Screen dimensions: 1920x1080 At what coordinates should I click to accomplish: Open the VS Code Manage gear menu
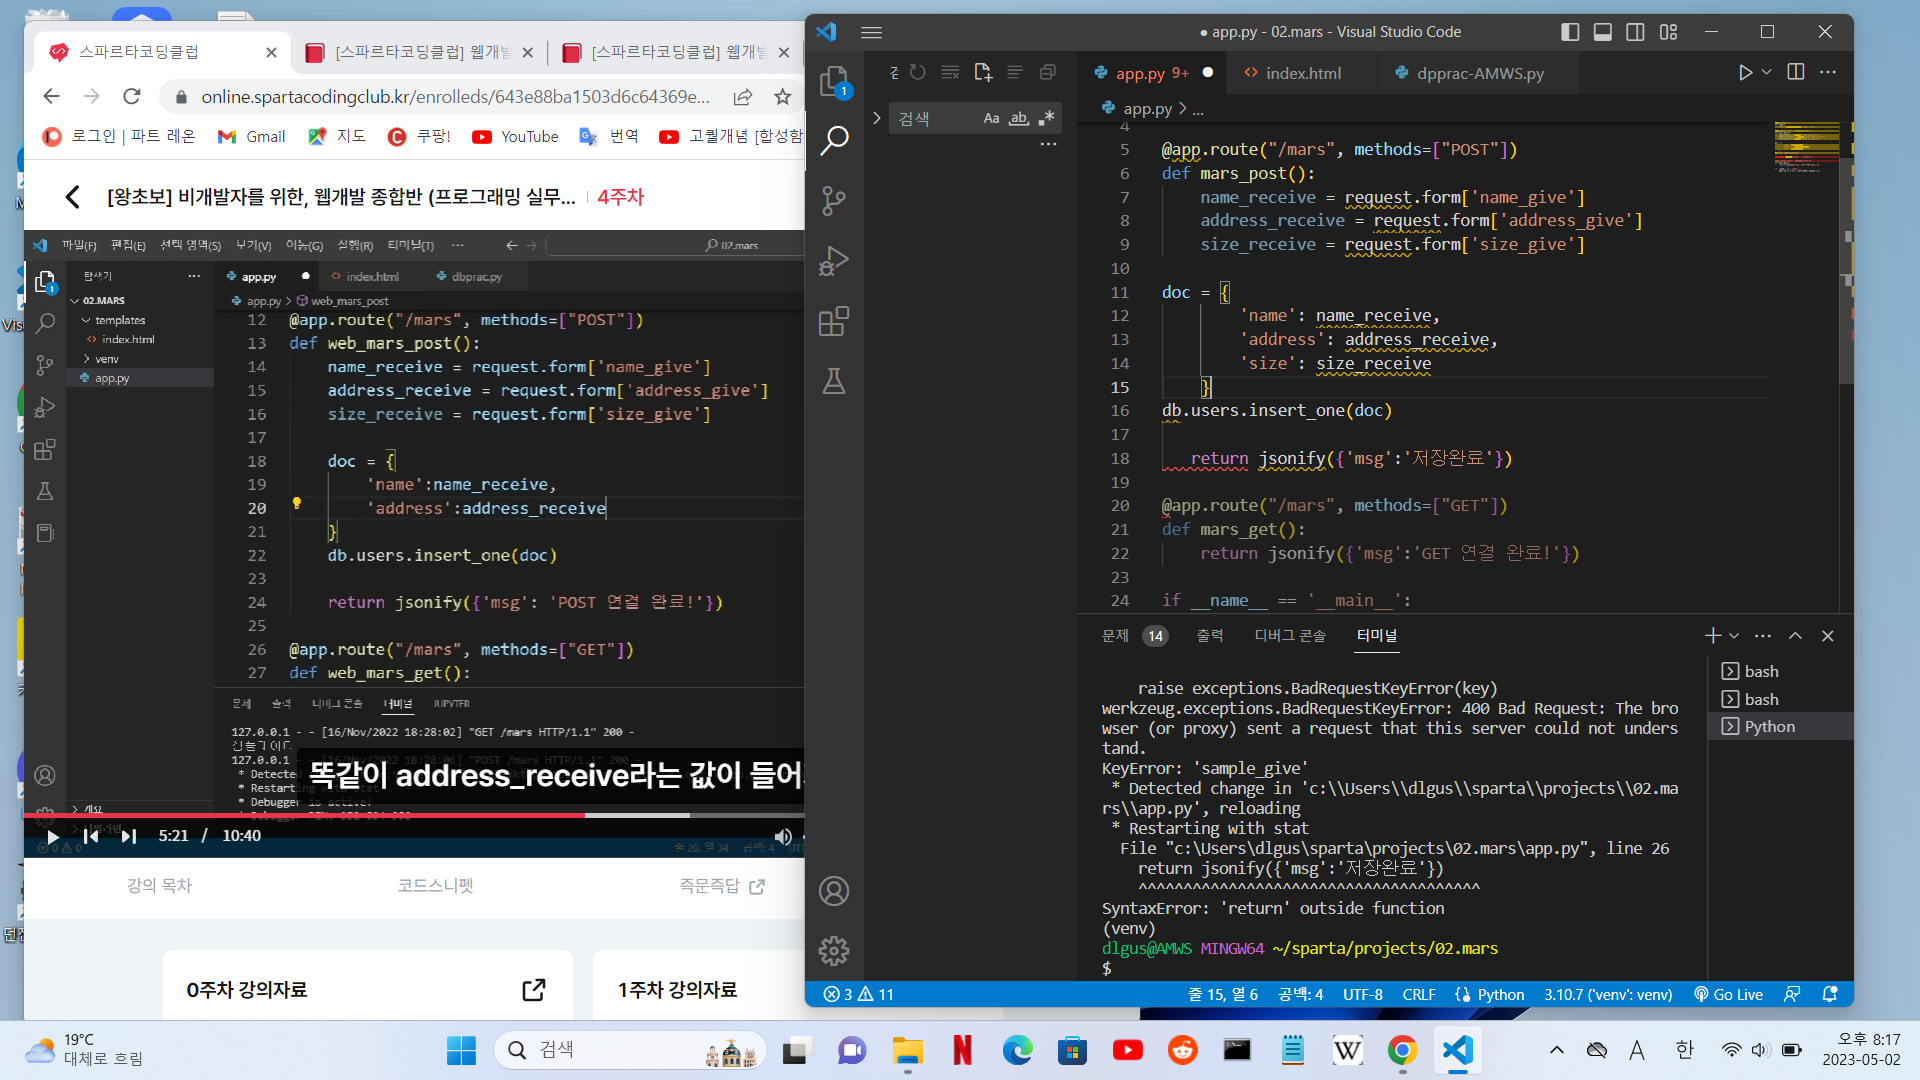tap(834, 951)
